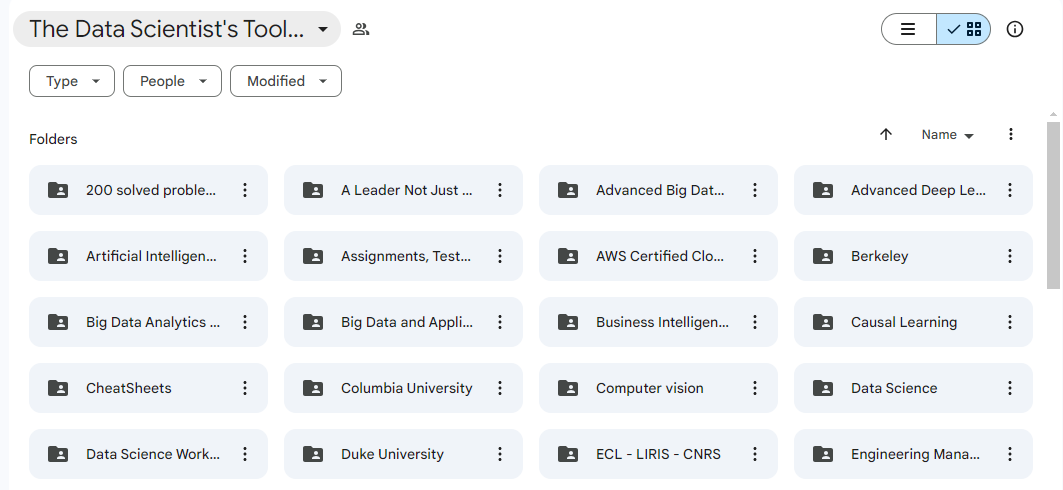Open more actions for AWS Certified Cloud folder

[x=755, y=256]
